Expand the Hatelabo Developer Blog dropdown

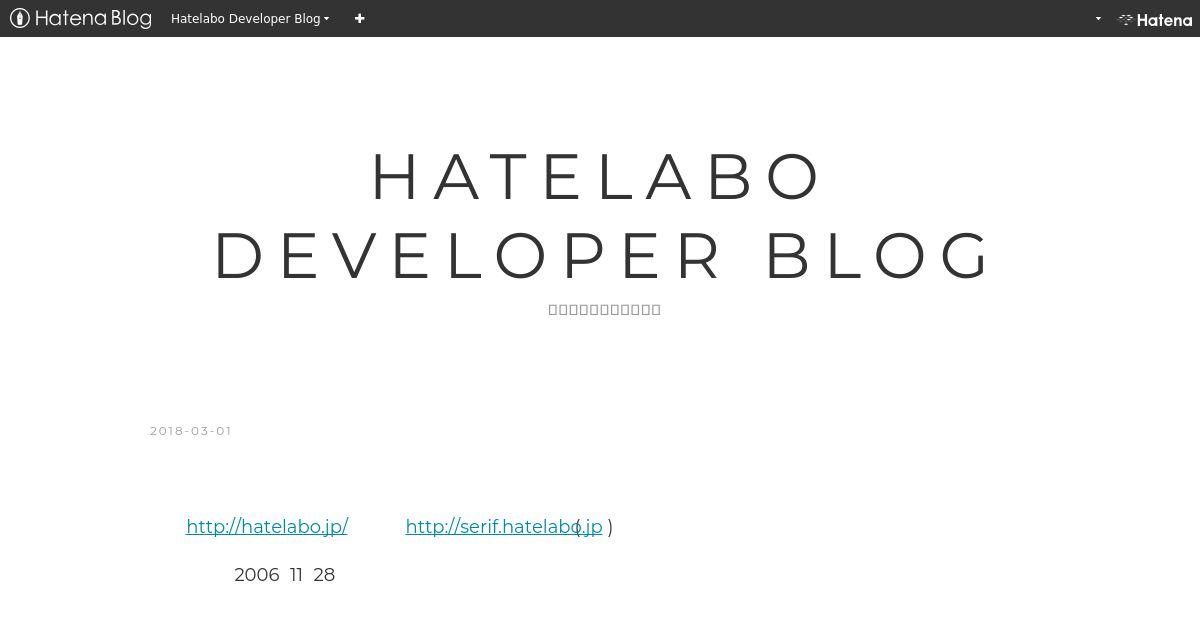[250, 18]
